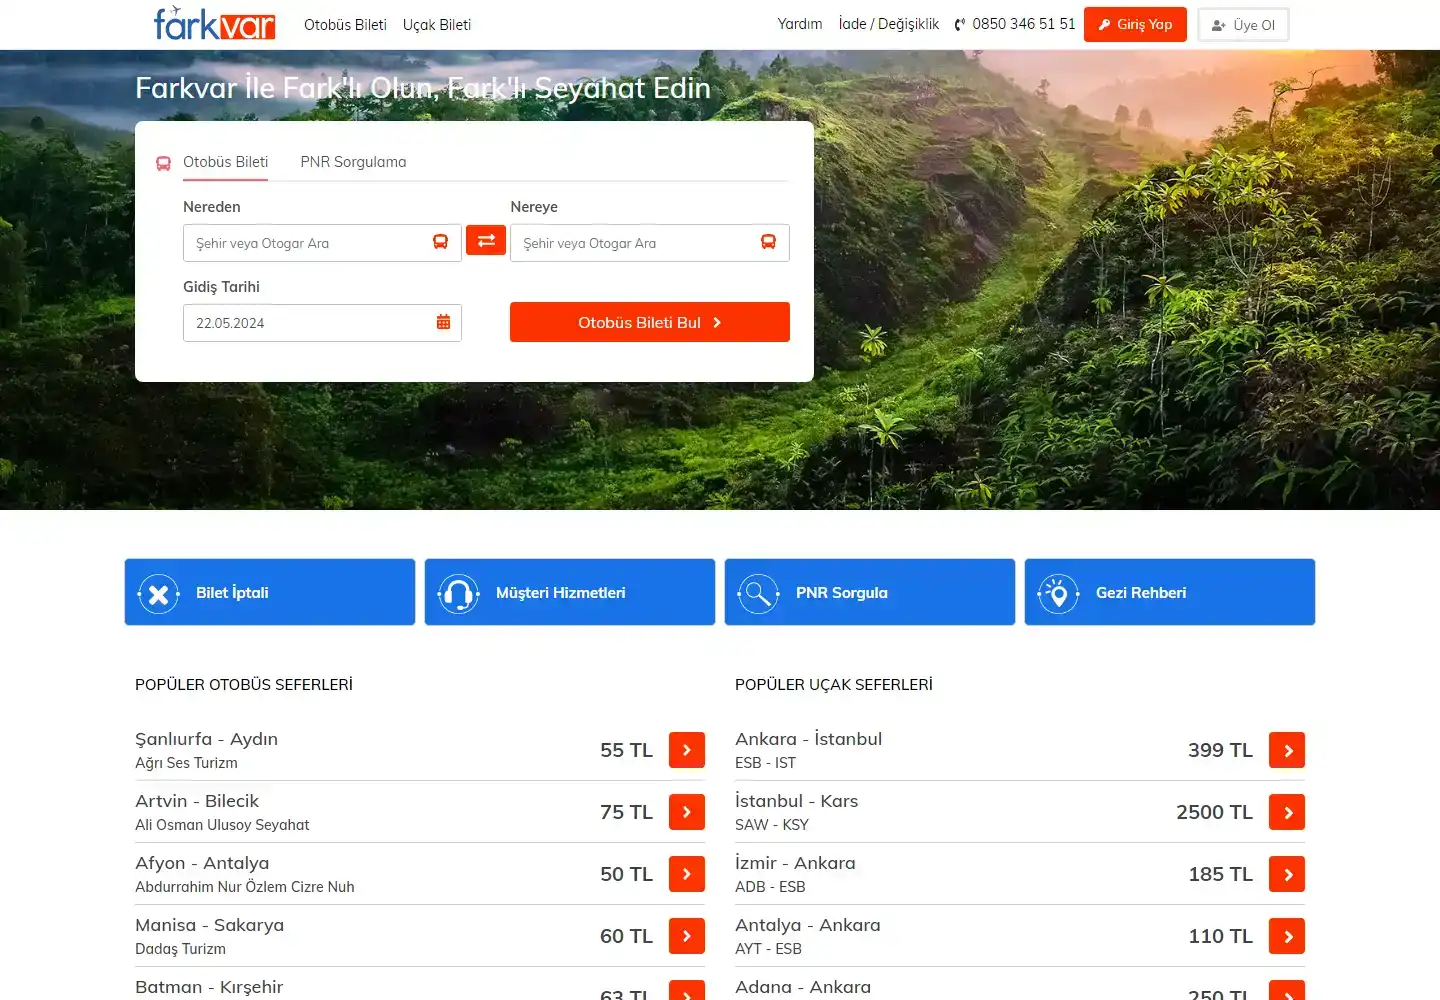Open the Otobüs Bileti top menu
The width and height of the screenshot is (1440, 1000).
(x=345, y=25)
